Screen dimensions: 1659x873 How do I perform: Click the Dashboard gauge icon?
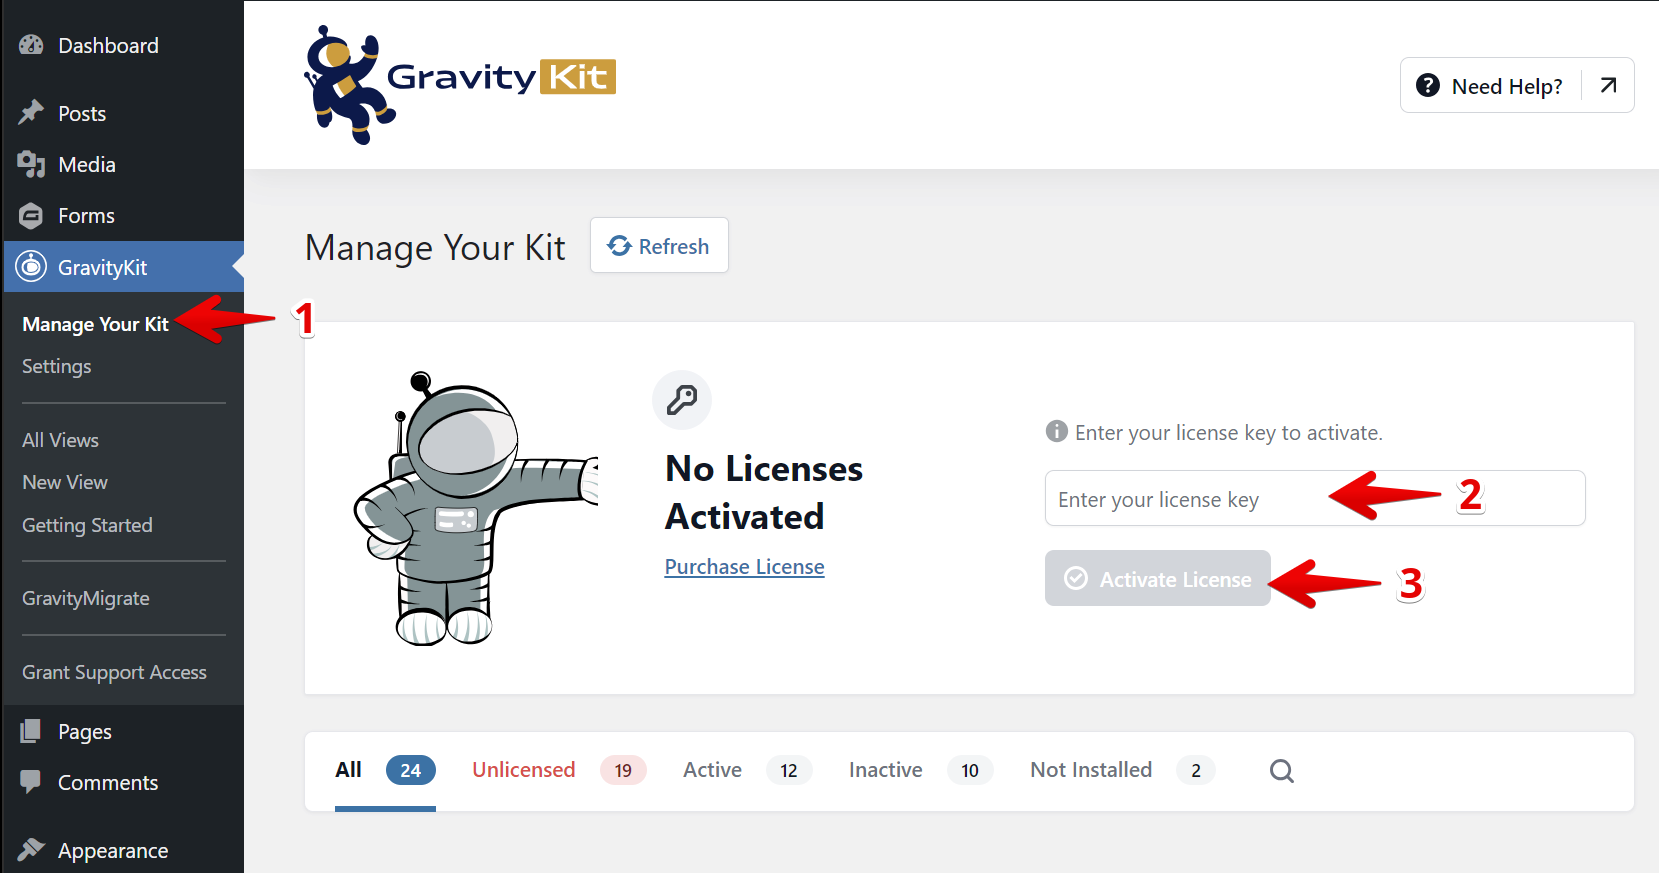coord(31,45)
